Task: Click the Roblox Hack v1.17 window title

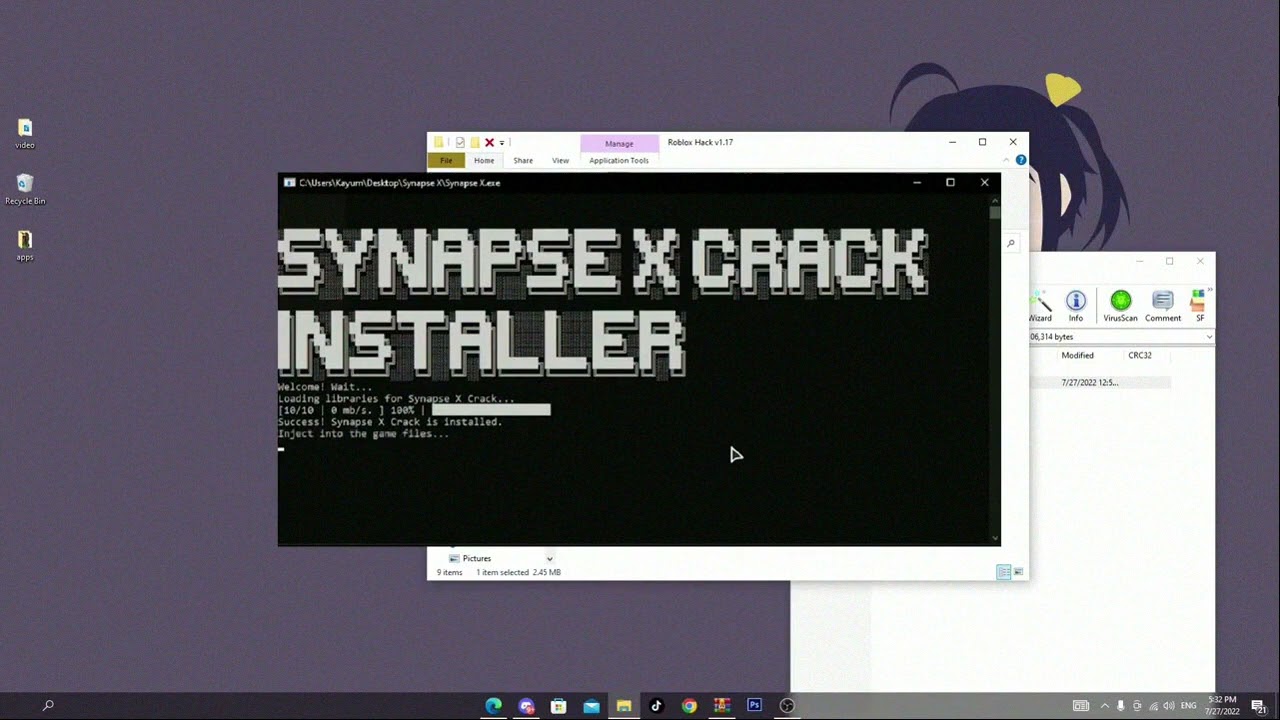Action: (x=700, y=142)
